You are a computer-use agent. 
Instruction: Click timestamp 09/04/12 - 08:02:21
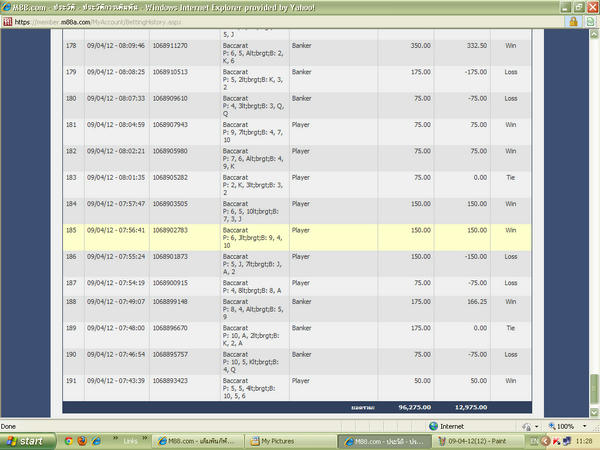pyautogui.click(x=116, y=151)
